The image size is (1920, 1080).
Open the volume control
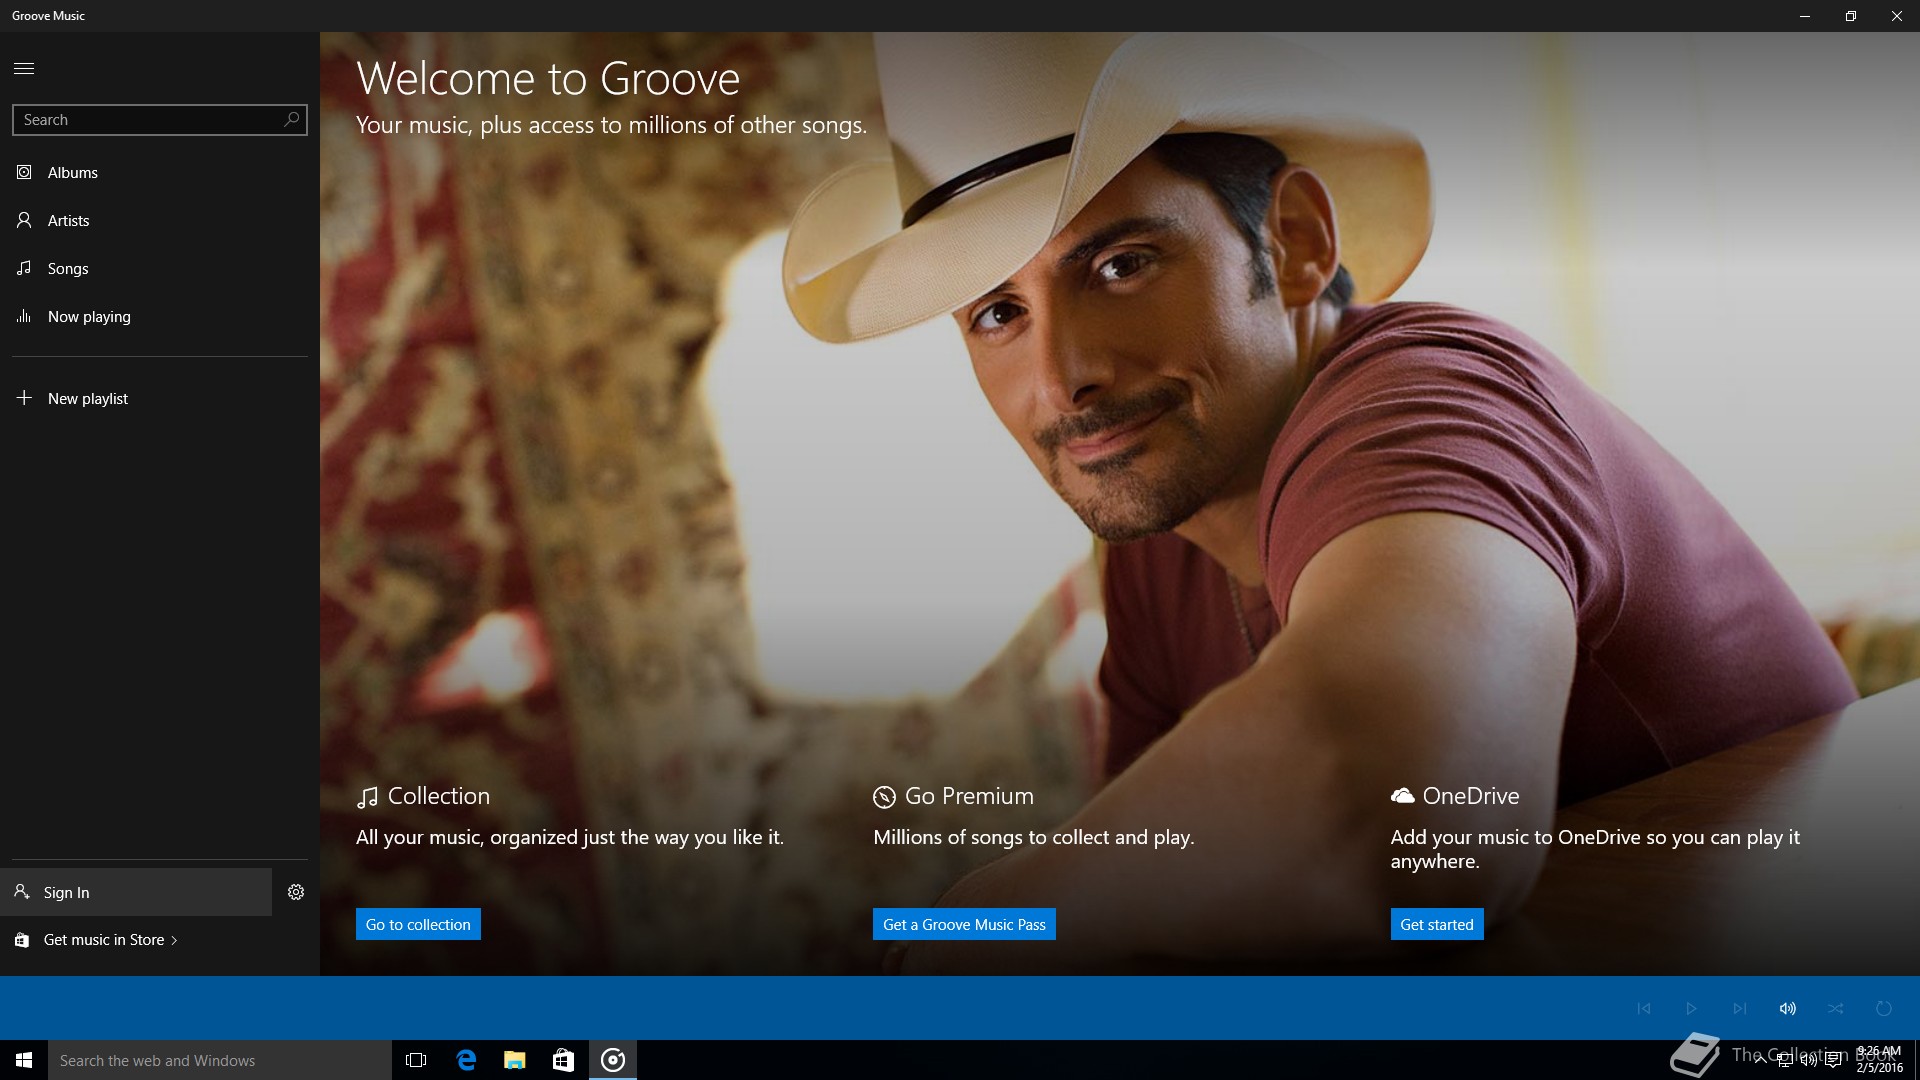point(1787,1008)
